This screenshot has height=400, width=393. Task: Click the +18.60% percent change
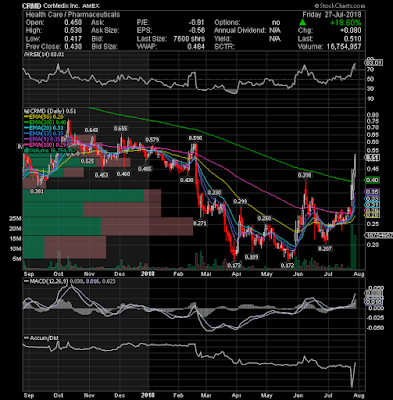click(345, 23)
